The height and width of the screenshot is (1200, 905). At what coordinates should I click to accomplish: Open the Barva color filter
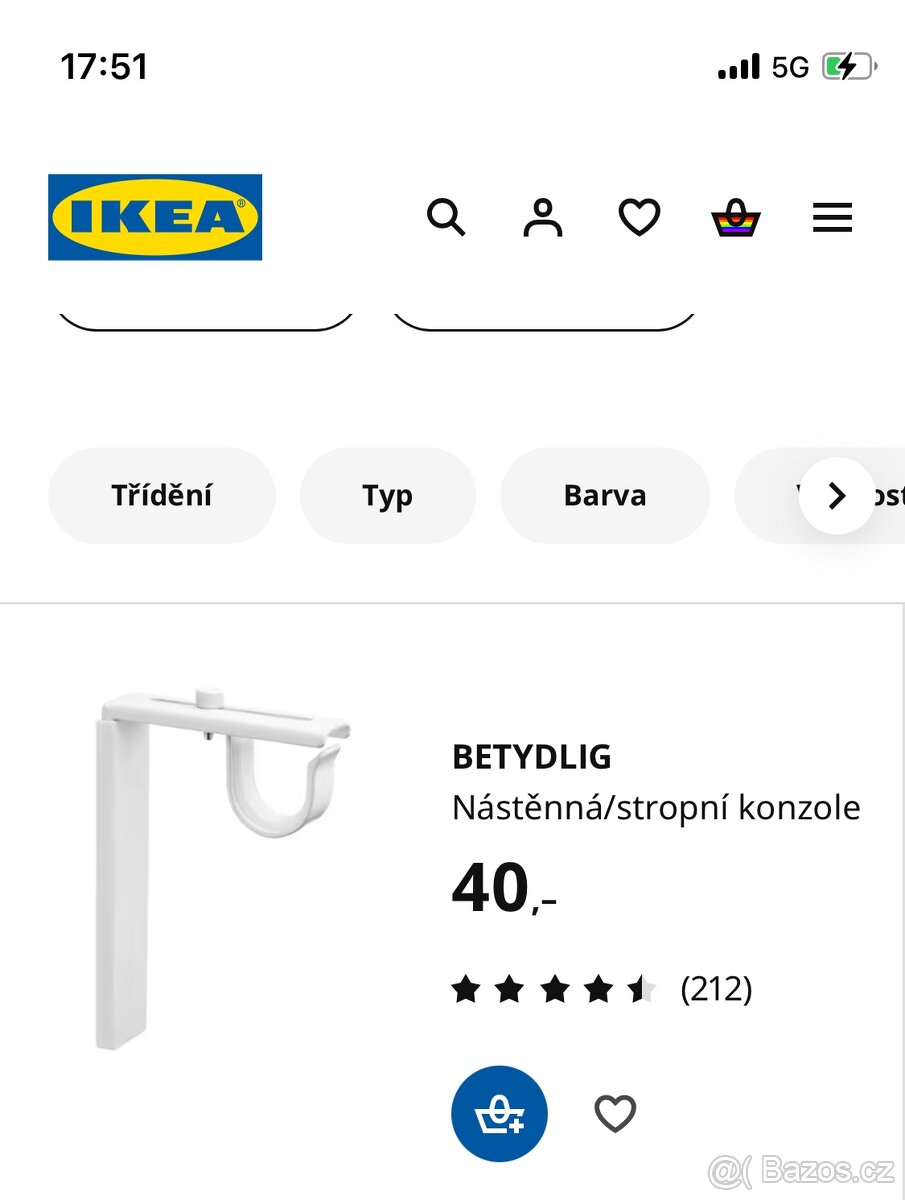tap(605, 495)
